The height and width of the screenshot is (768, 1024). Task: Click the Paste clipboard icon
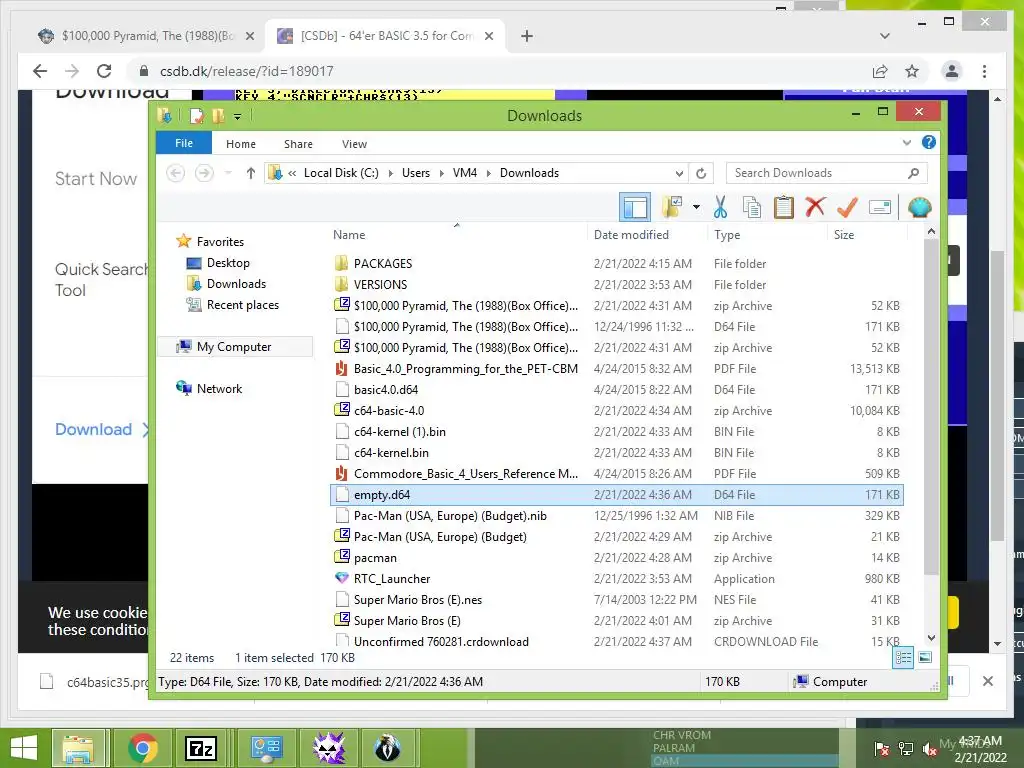click(x=784, y=208)
